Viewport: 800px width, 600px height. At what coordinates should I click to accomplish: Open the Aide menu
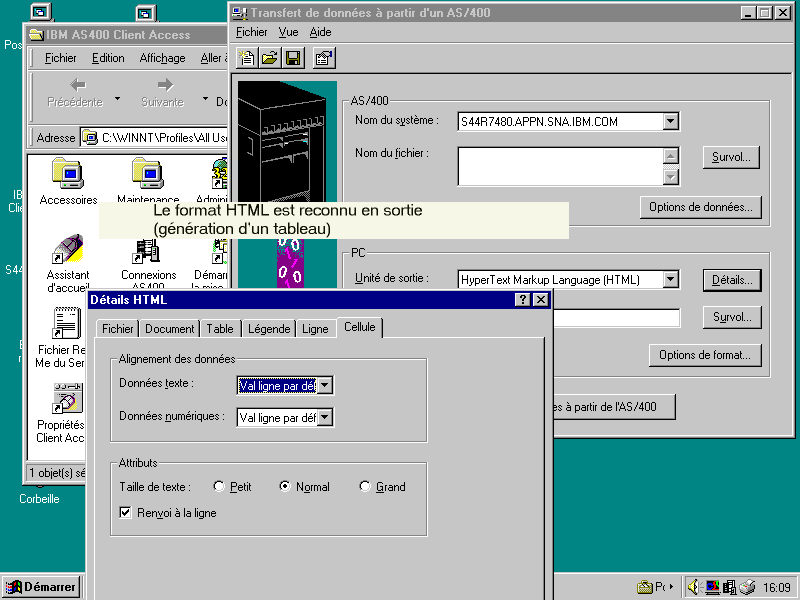coord(320,32)
